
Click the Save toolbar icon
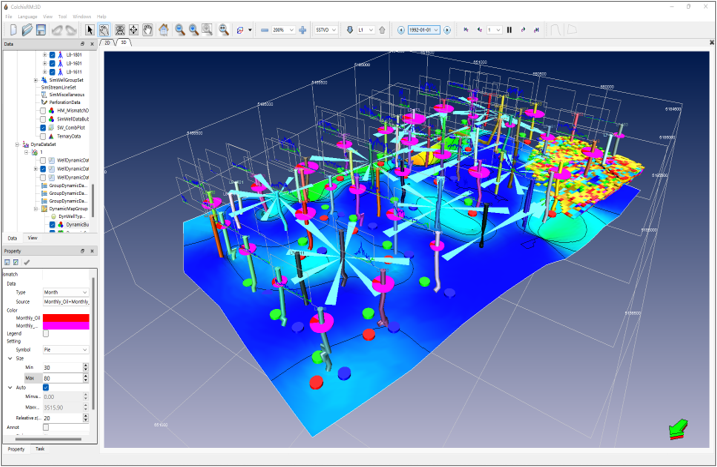point(41,30)
